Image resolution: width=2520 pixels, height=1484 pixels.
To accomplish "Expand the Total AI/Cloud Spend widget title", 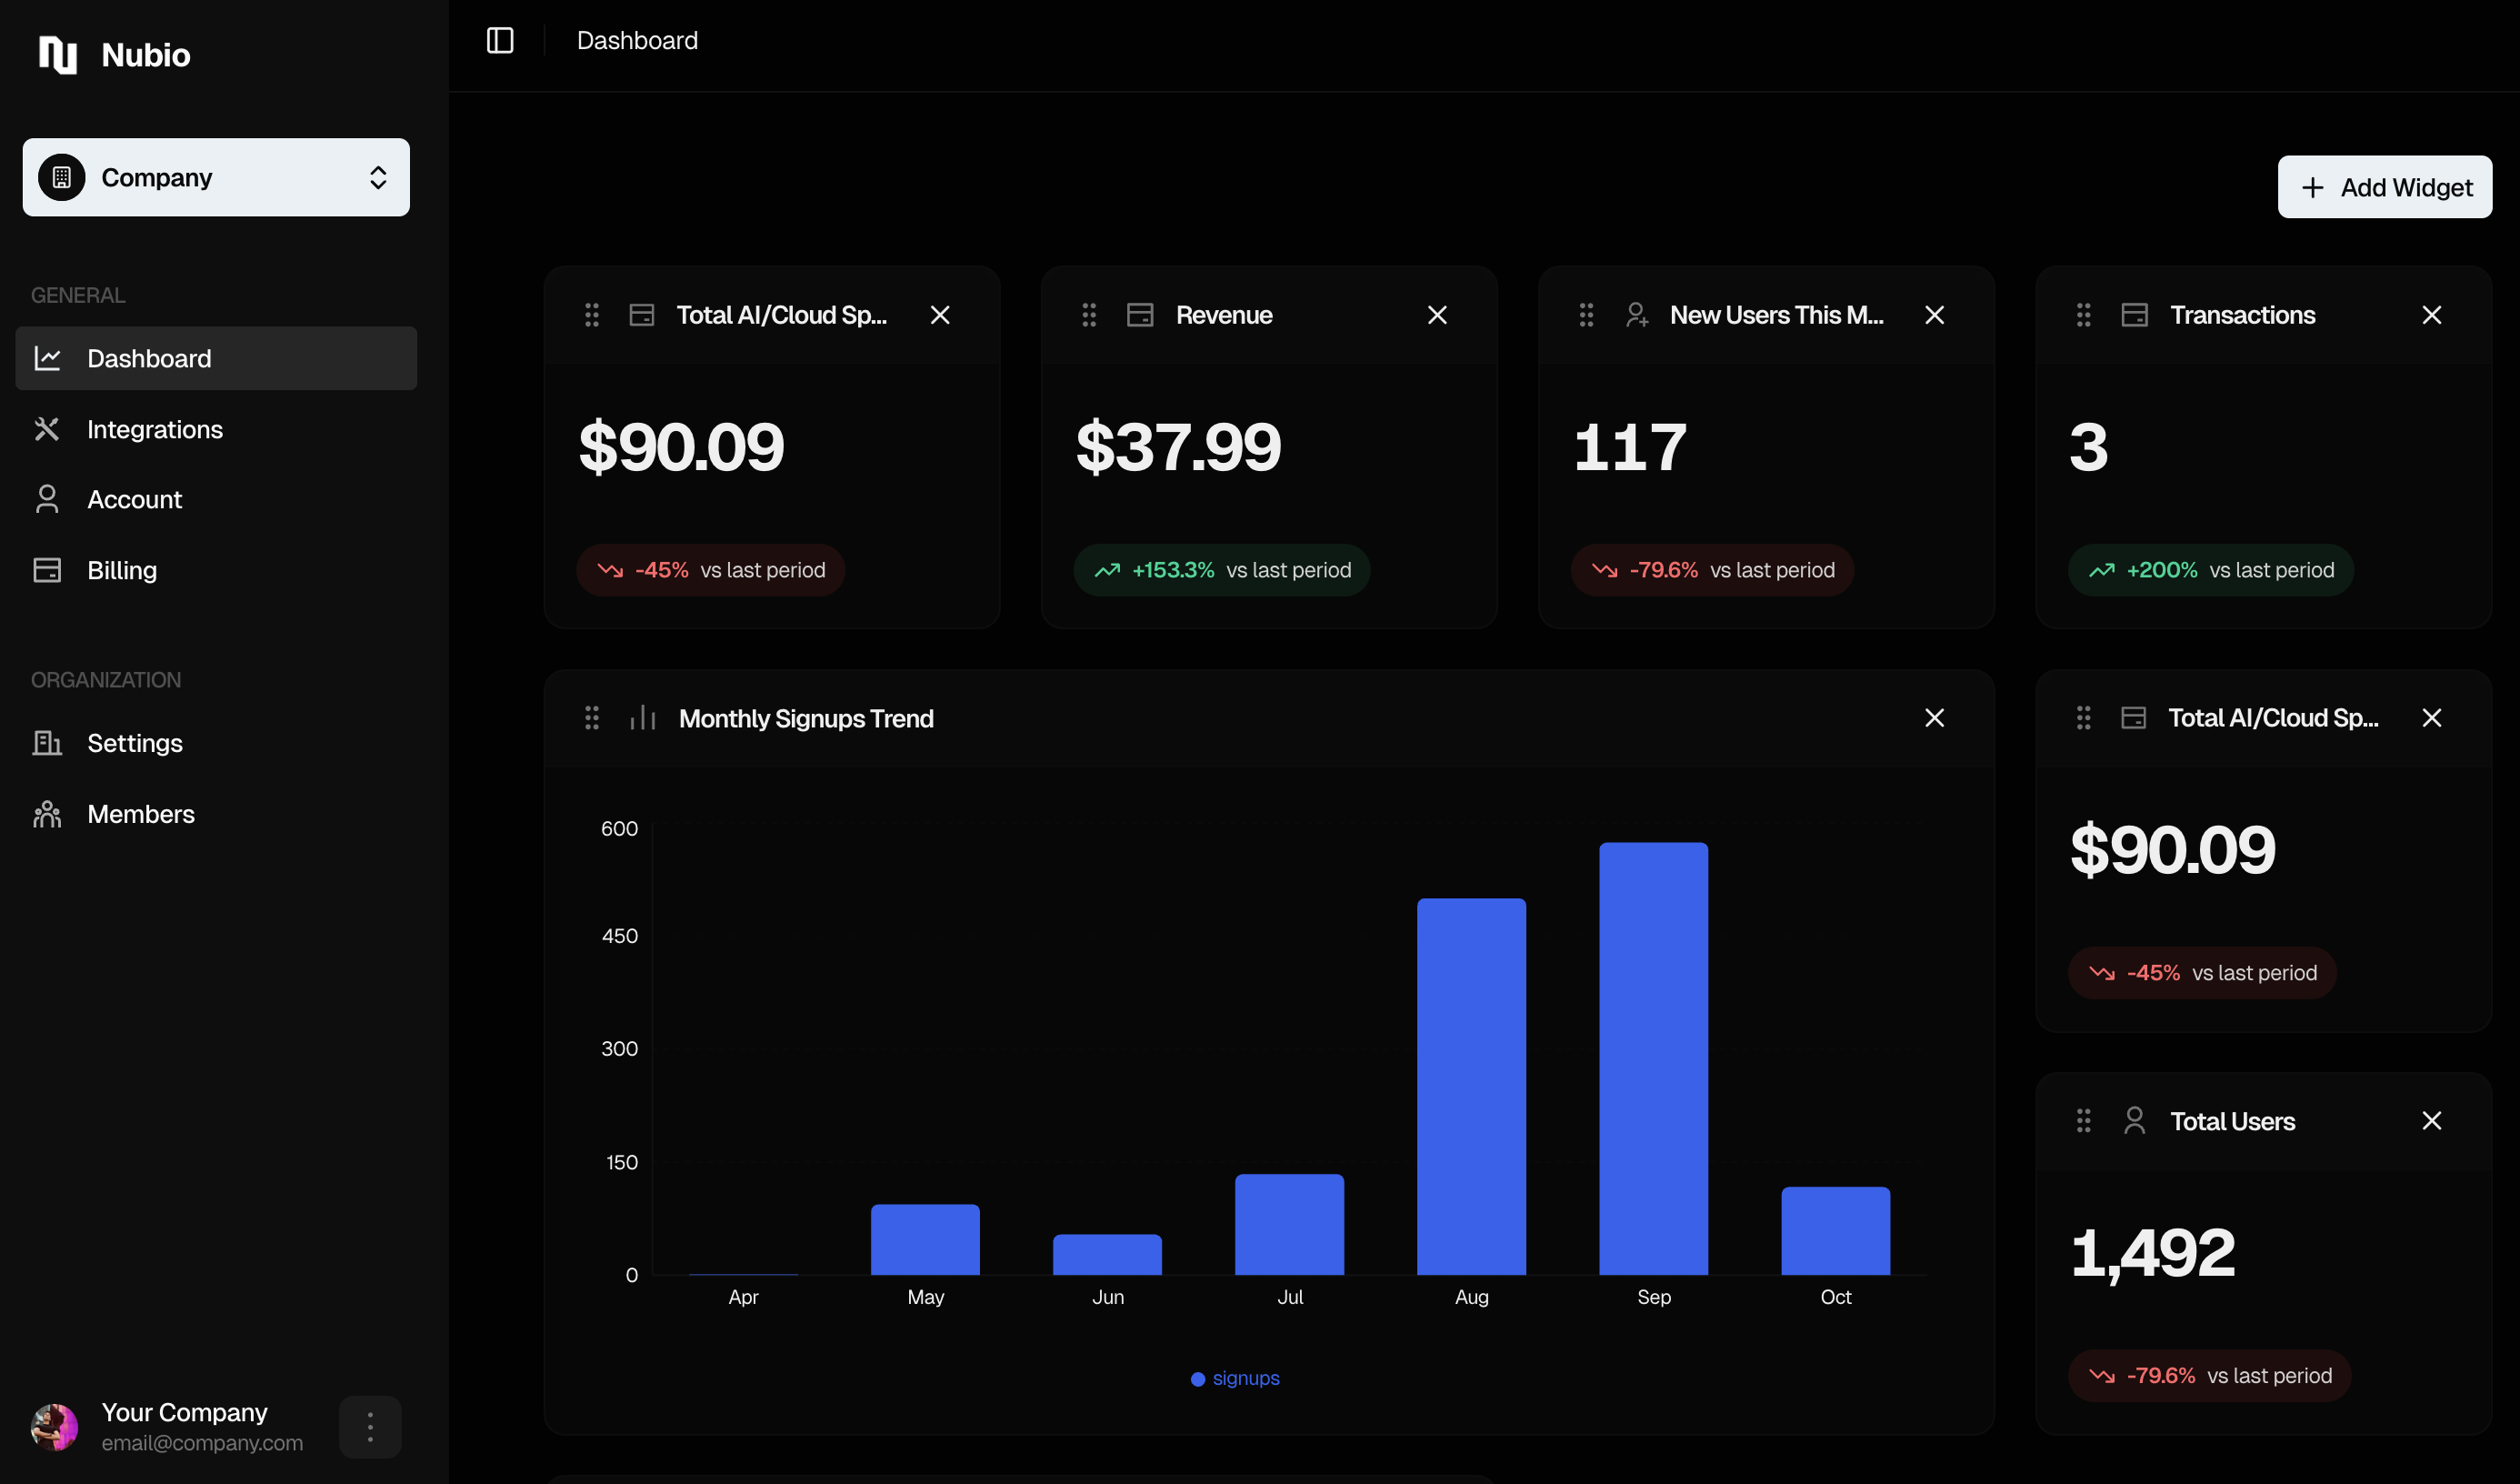I will coord(781,314).
